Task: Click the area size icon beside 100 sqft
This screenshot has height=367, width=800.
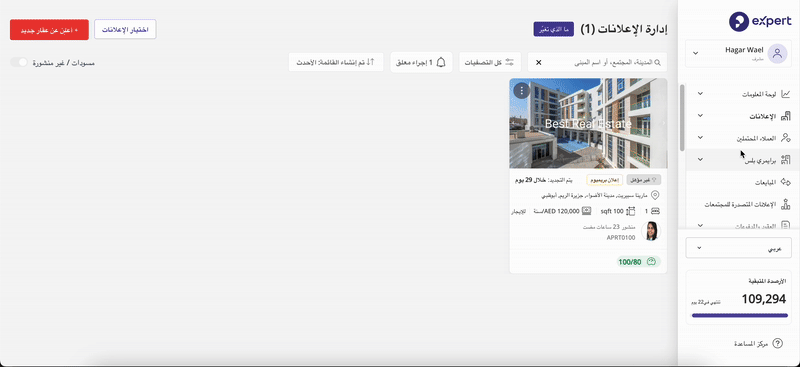Action: coord(631,211)
